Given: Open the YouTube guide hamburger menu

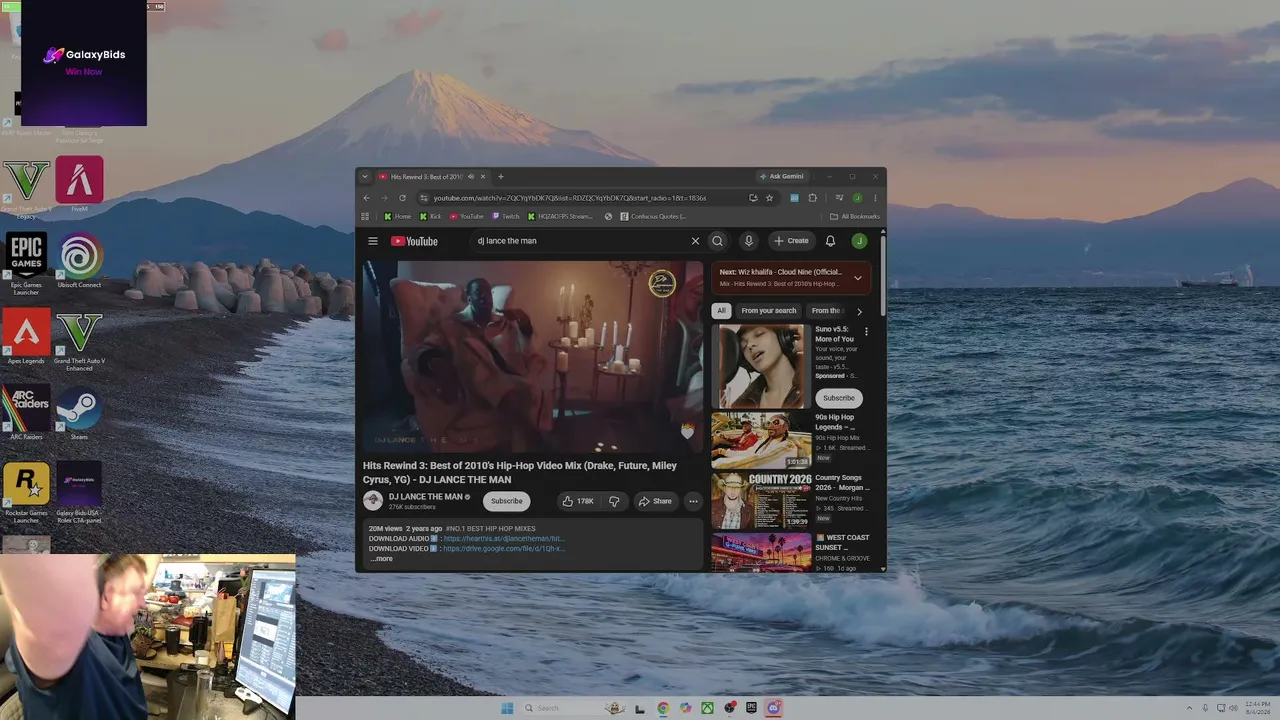Looking at the screenshot, I should (x=372, y=241).
